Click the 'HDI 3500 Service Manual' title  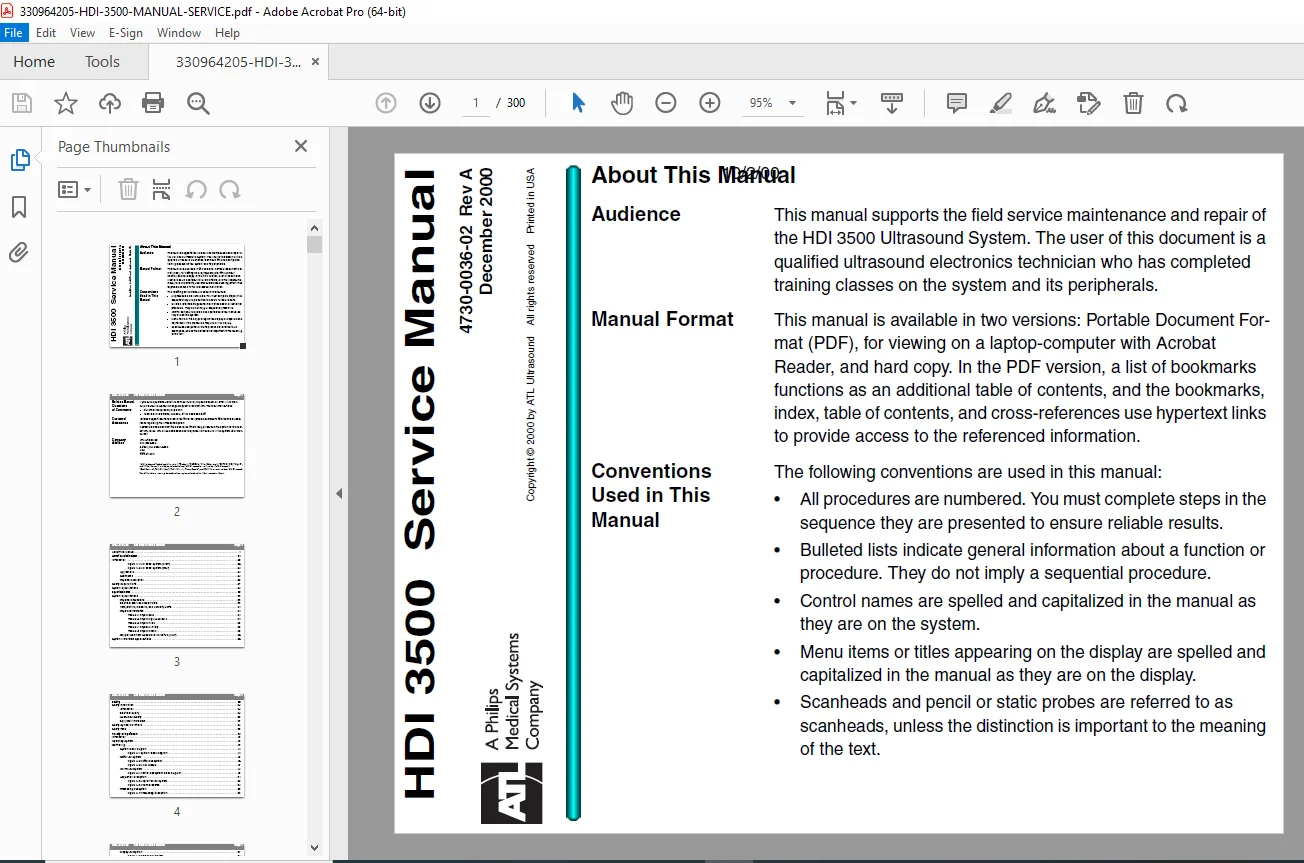(420, 485)
